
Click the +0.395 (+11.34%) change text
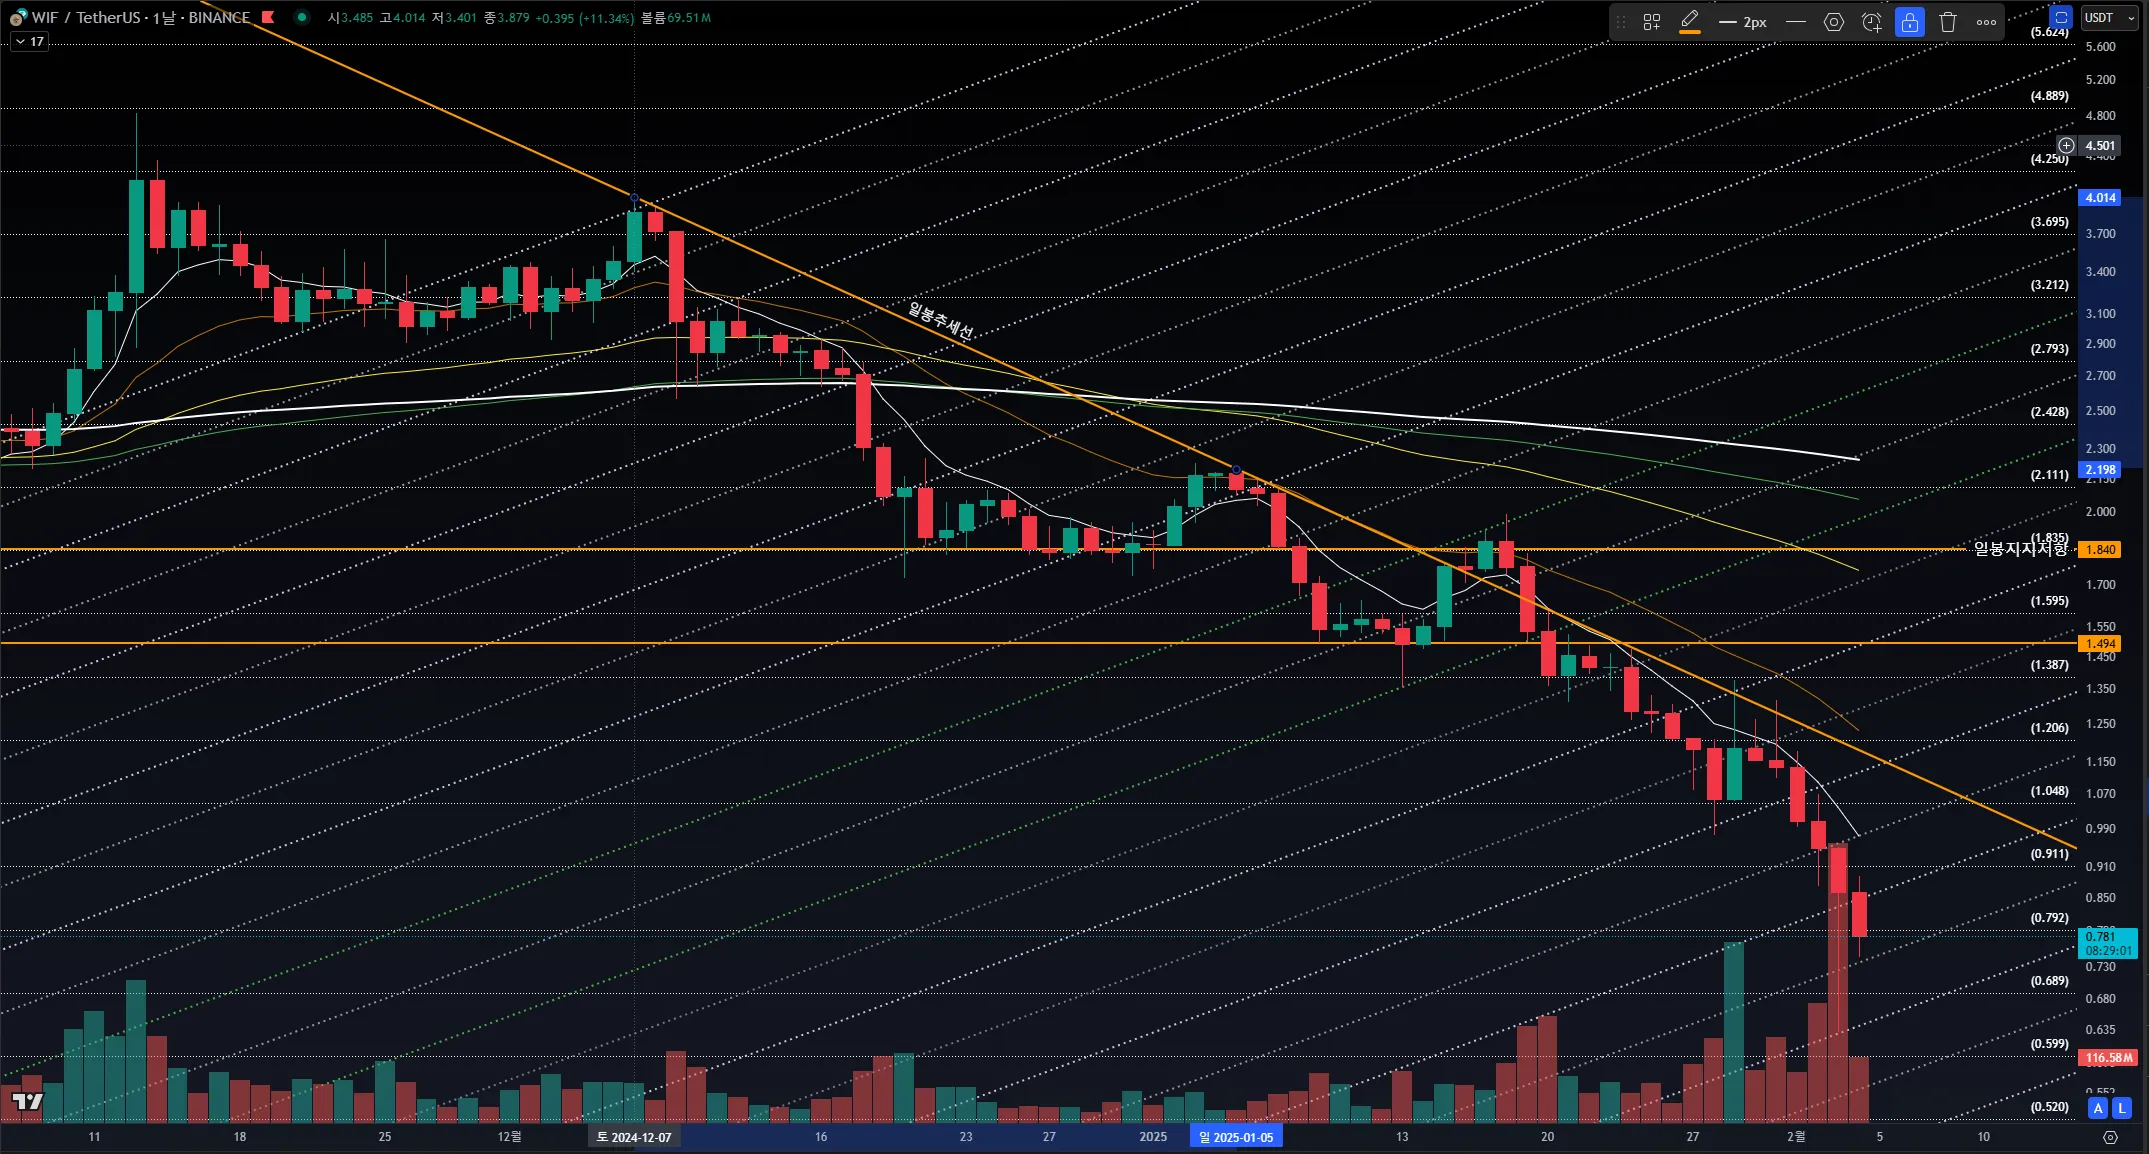[584, 18]
